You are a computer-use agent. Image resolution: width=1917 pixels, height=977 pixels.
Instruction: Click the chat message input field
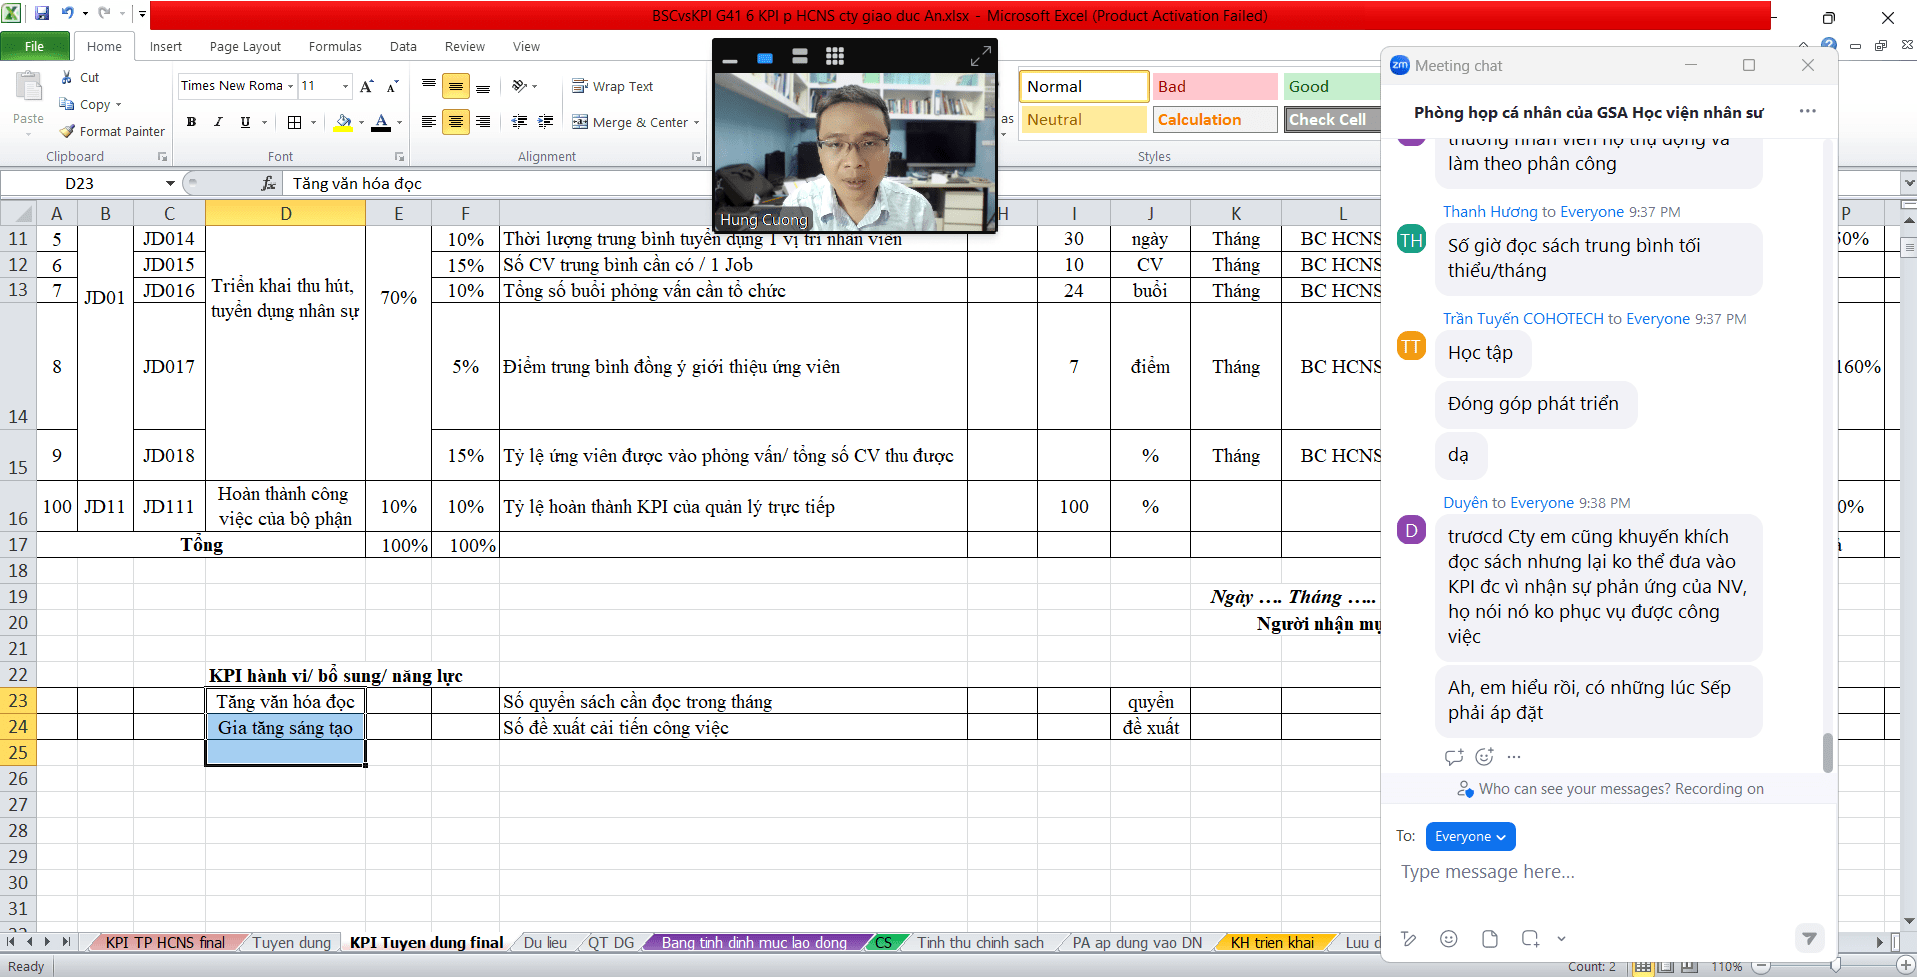(x=1608, y=872)
